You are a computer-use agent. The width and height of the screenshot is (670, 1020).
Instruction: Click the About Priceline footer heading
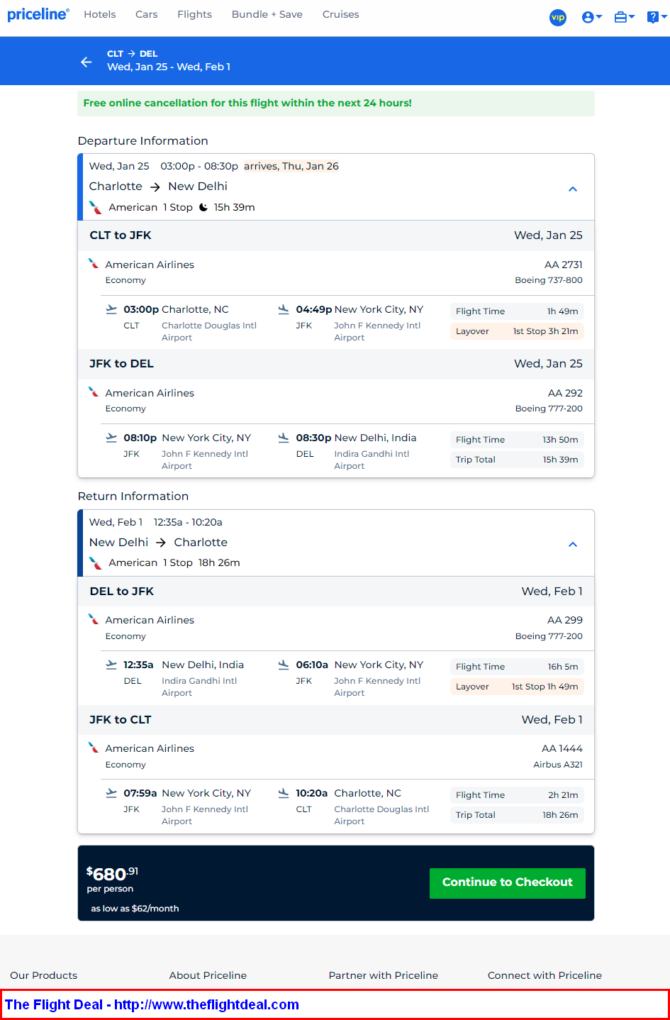pyautogui.click(x=208, y=975)
